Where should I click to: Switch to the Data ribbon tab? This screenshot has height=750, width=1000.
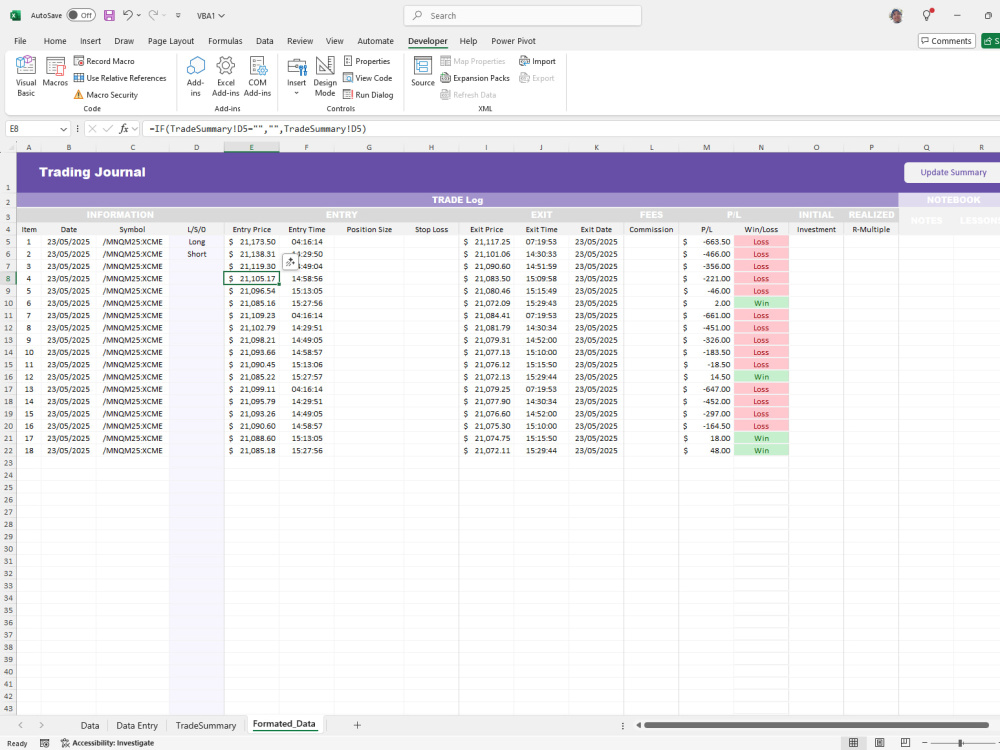click(265, 41)
